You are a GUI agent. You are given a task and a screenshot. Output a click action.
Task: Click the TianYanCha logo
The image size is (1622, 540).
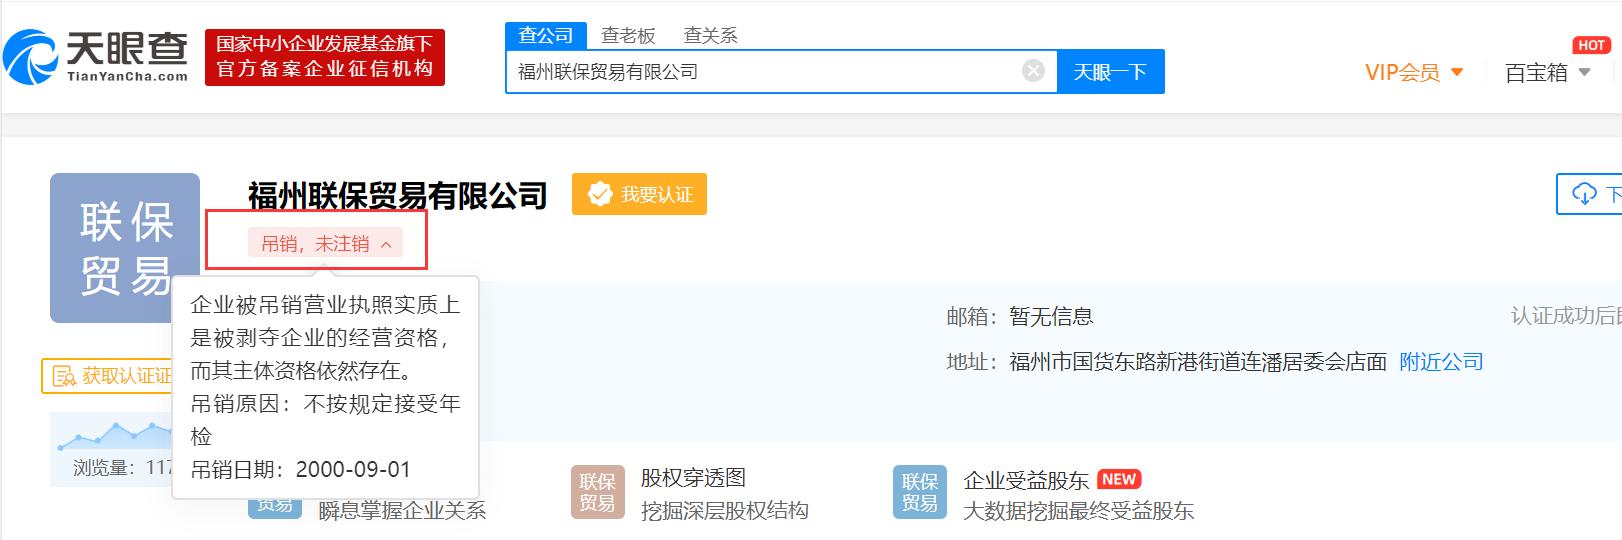(96, 56)
